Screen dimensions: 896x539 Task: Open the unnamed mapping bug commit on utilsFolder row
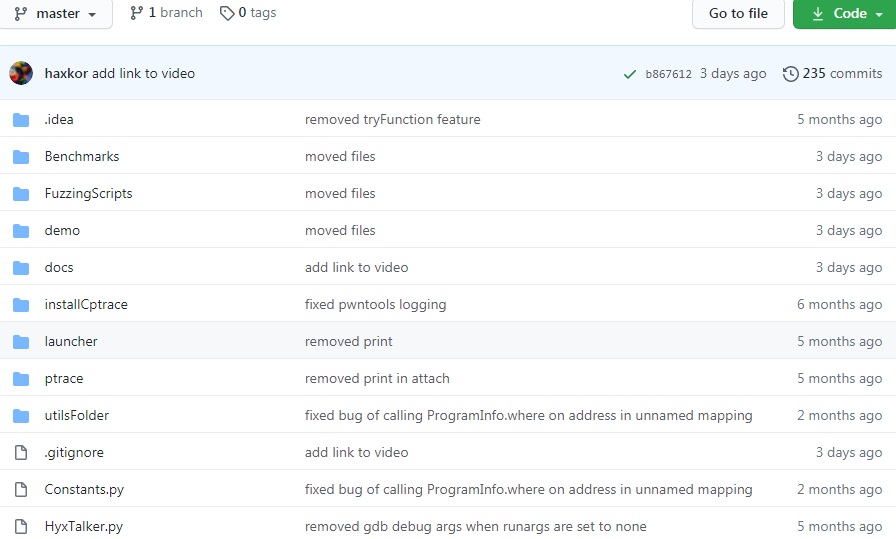click(529, 415)
